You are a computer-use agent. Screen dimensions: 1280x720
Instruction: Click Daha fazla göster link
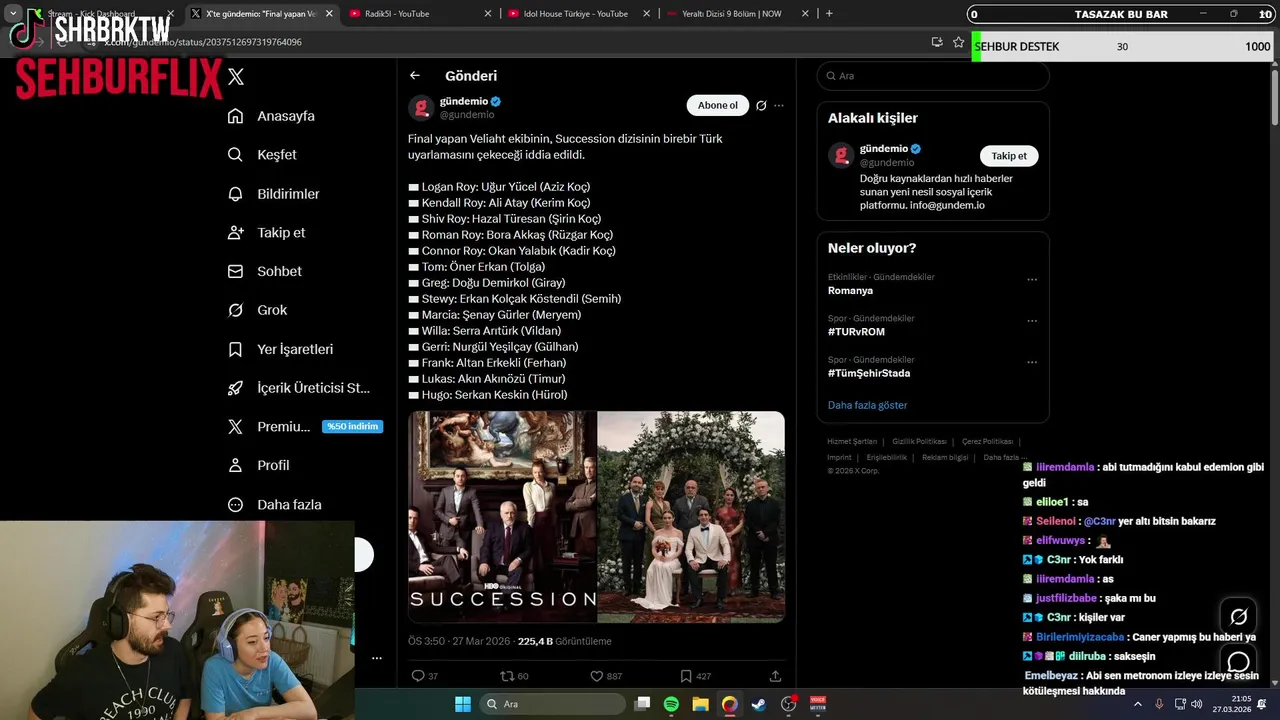click(867, 405)
